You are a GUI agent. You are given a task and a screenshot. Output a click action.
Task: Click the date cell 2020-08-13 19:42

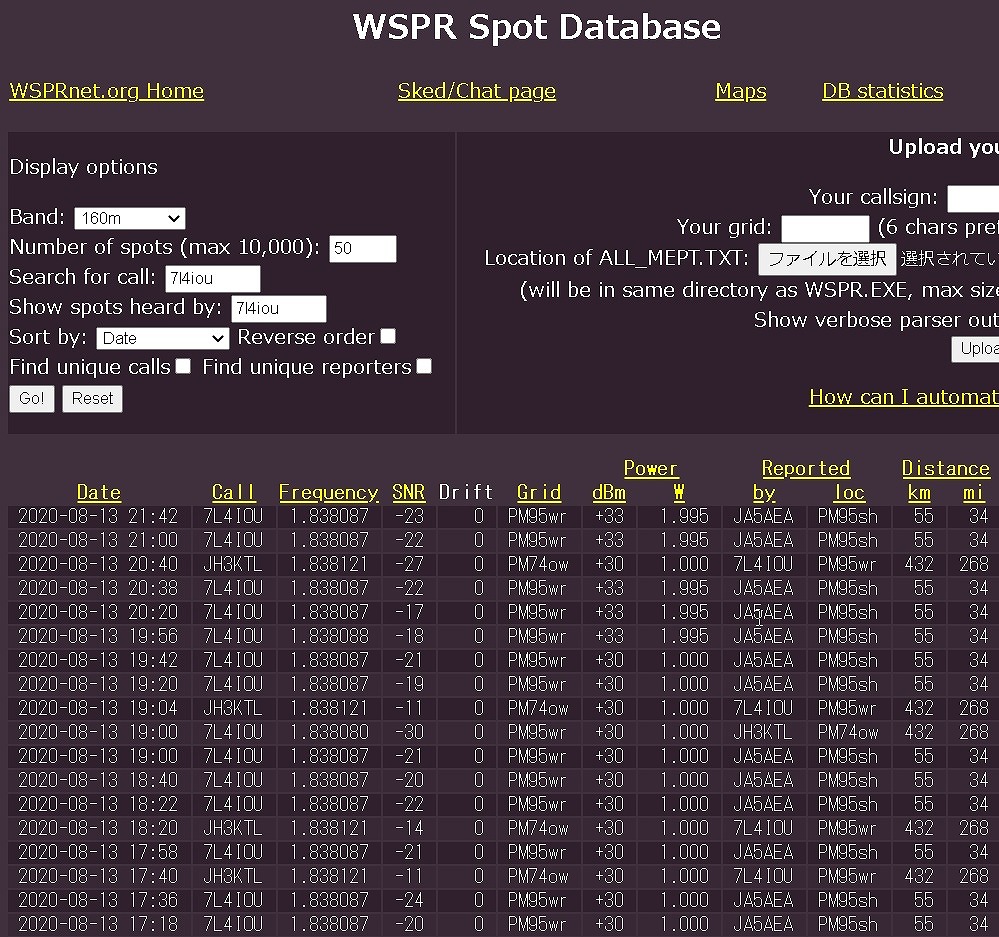tap(98, 660)
